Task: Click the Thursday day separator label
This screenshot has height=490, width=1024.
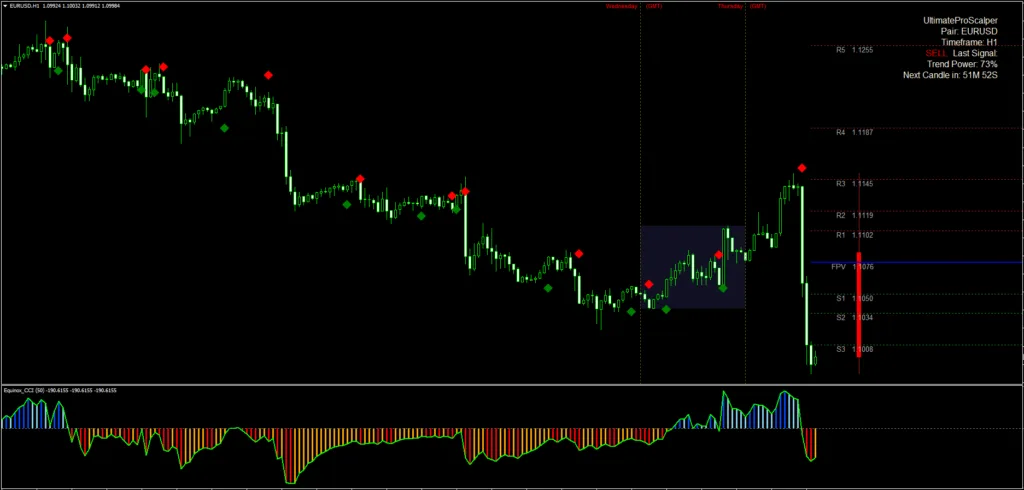Action: tap(730, 6)
